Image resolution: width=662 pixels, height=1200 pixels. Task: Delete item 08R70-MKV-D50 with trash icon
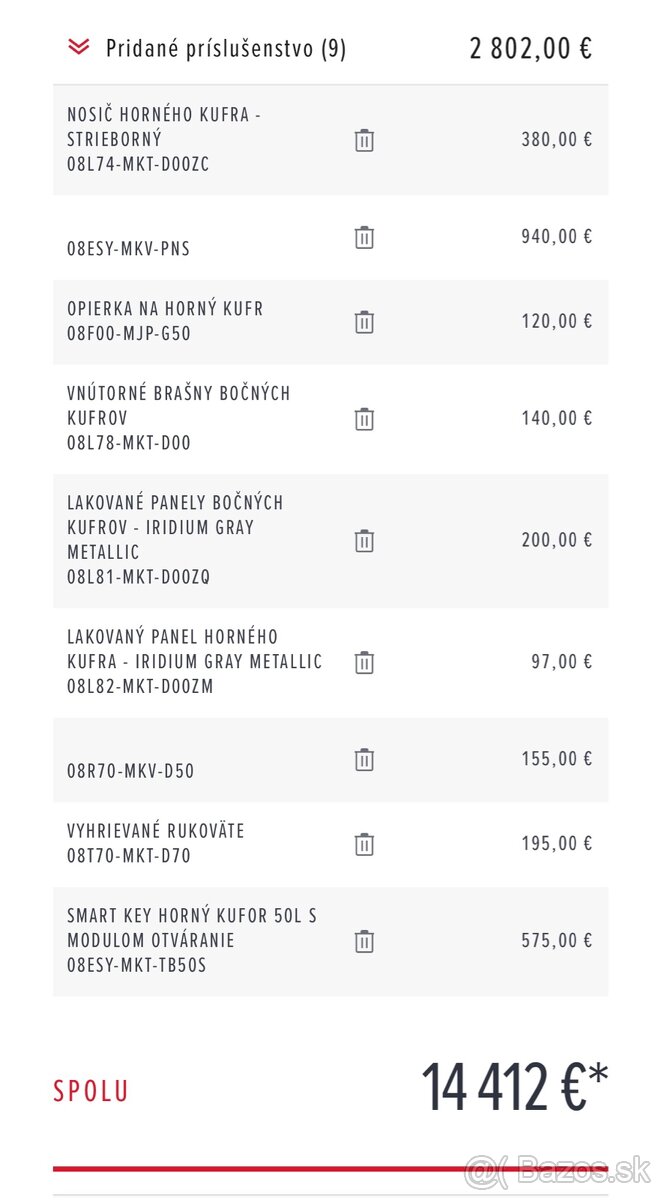[364, 759]
